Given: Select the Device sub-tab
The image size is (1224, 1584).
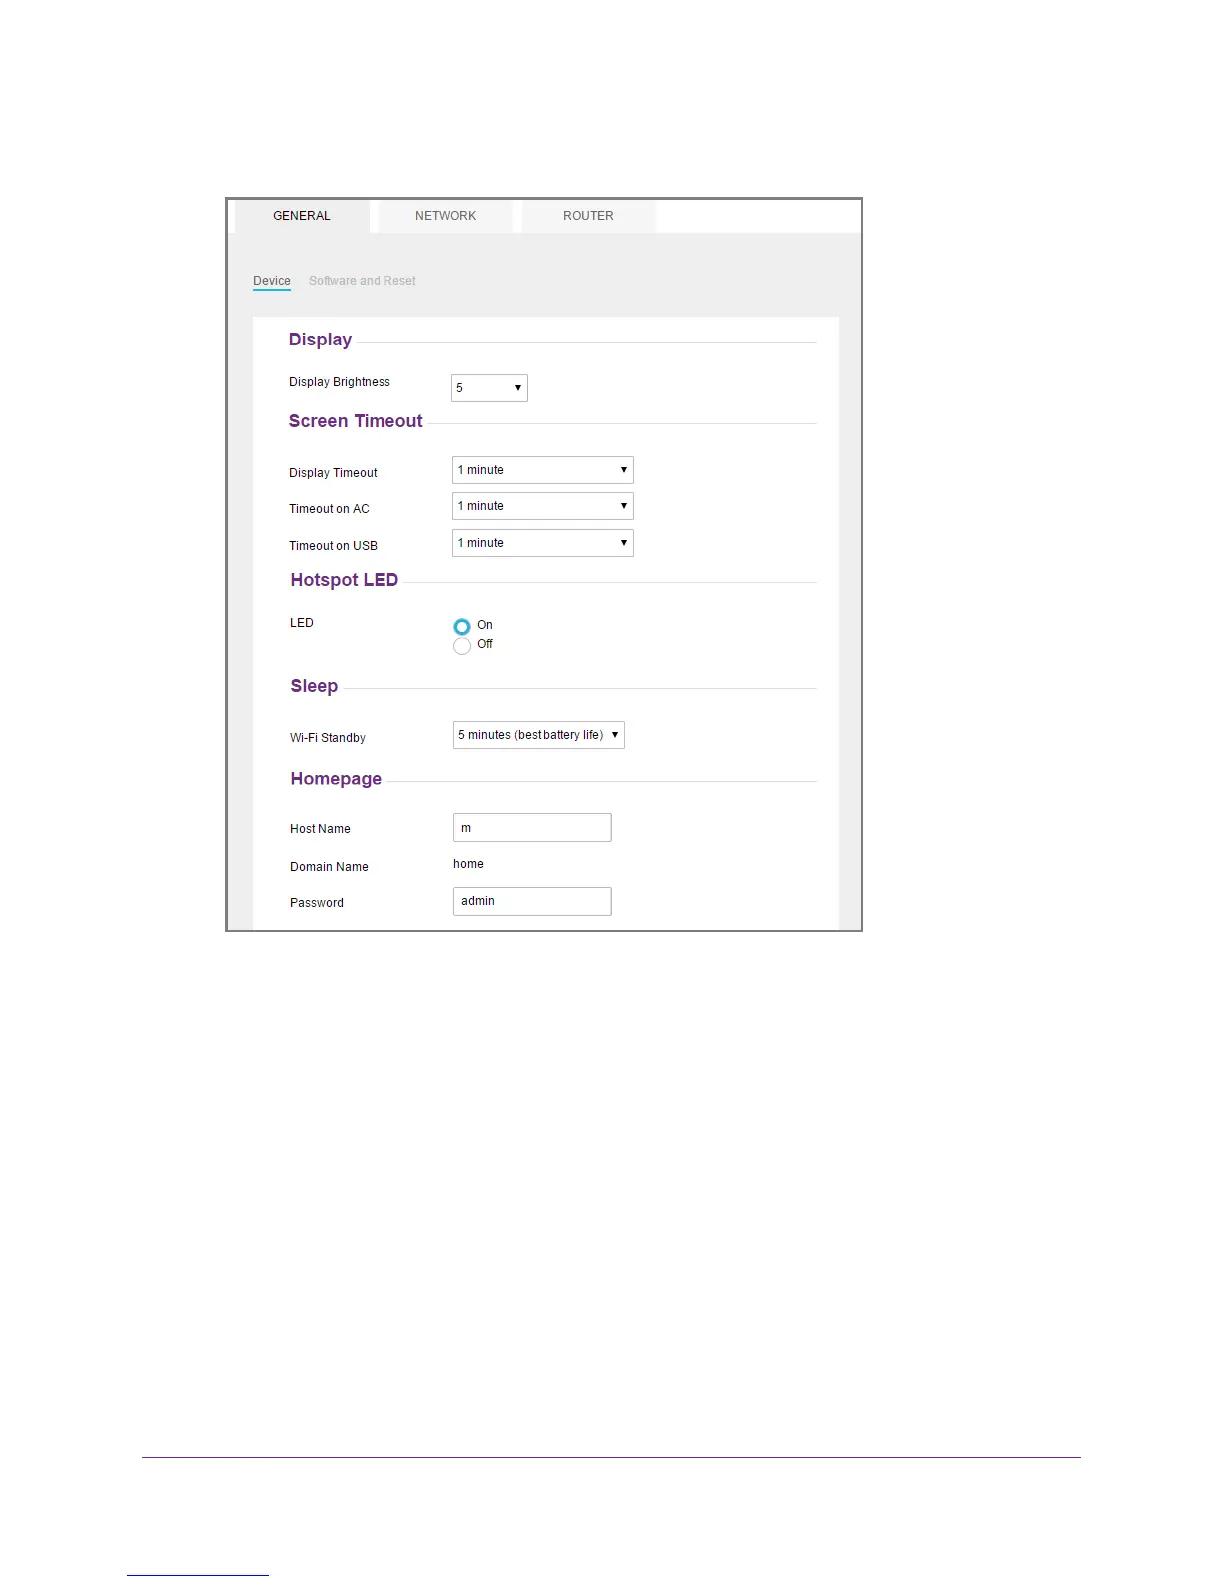Looking at the screenshot, I should [x=272, y=281].
